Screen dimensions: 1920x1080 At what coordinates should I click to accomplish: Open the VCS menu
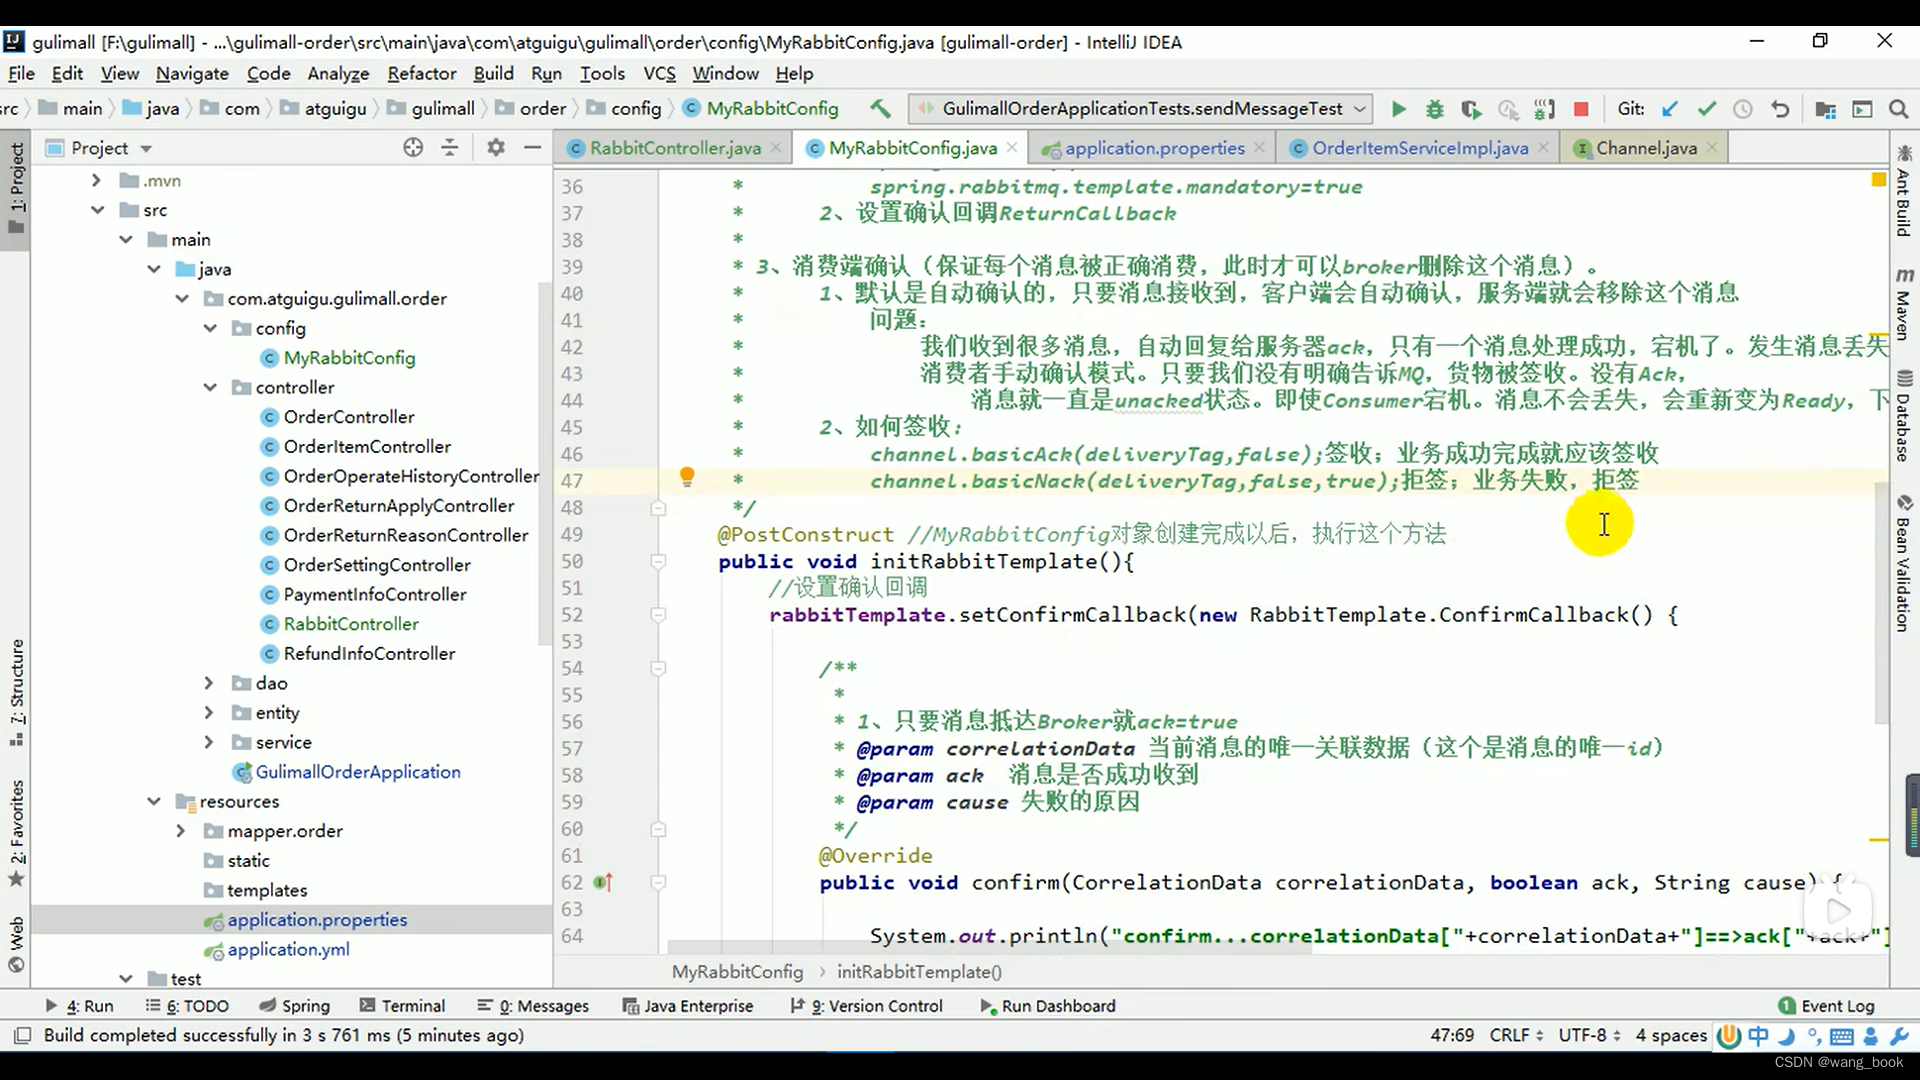(x=659, y=73)
